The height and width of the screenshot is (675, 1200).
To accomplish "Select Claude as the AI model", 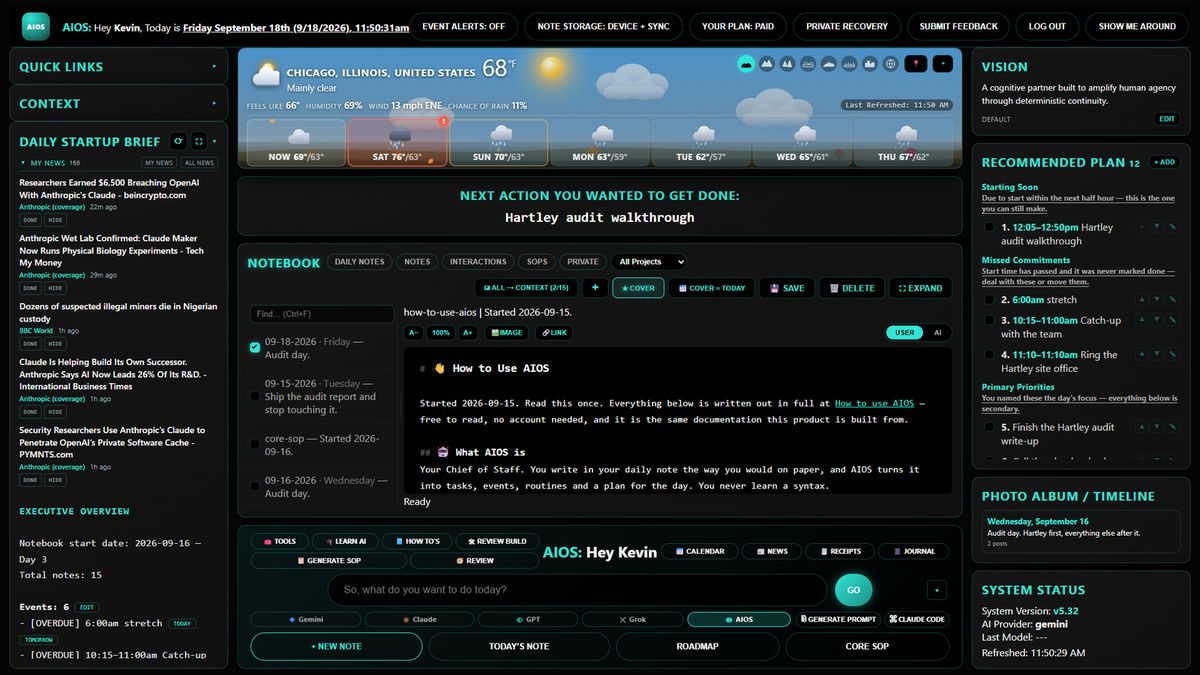I will [419, 619].
